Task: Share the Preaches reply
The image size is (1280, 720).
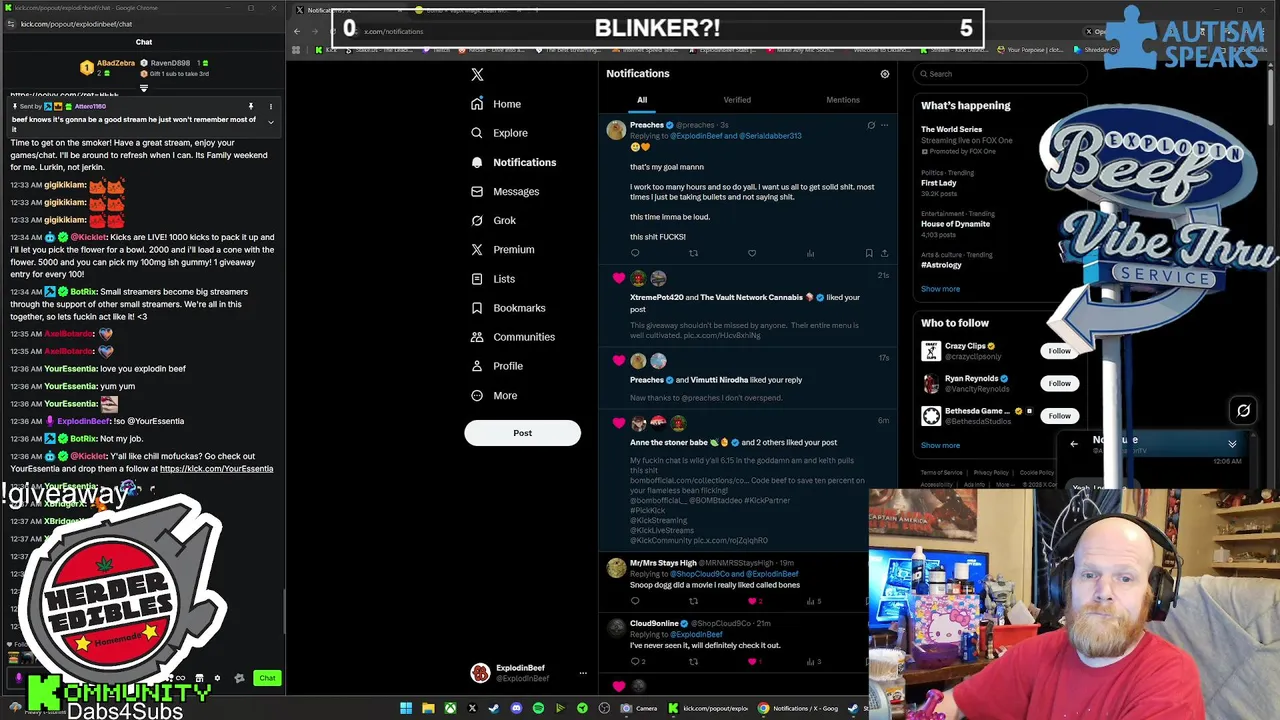Action: (884, 253)
